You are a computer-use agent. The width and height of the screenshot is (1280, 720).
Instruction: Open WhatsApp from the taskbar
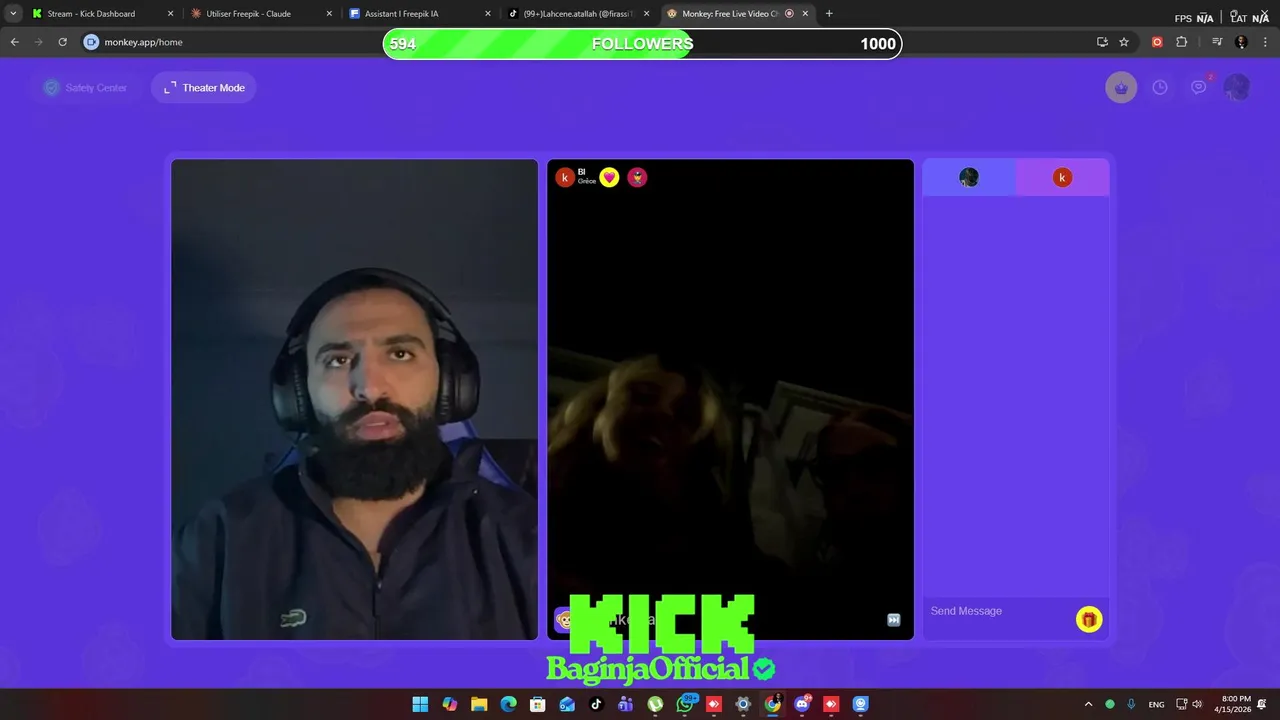(685, 704)
